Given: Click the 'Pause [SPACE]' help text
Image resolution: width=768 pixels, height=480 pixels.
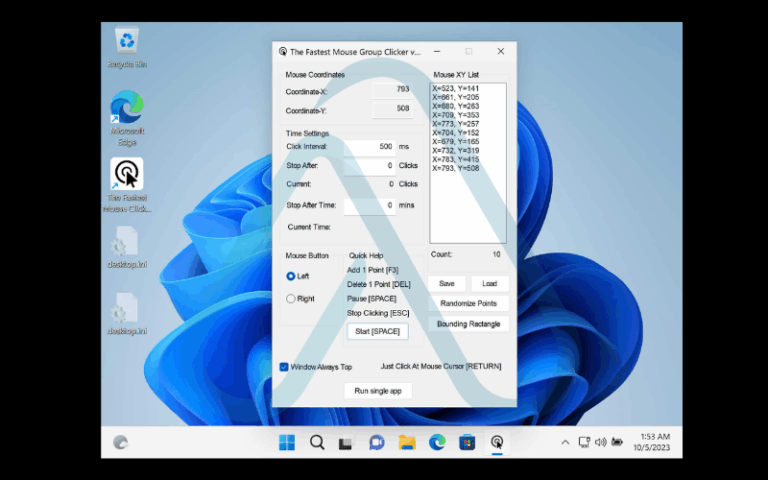Looking at the screenshot, I should coord(371,299).
